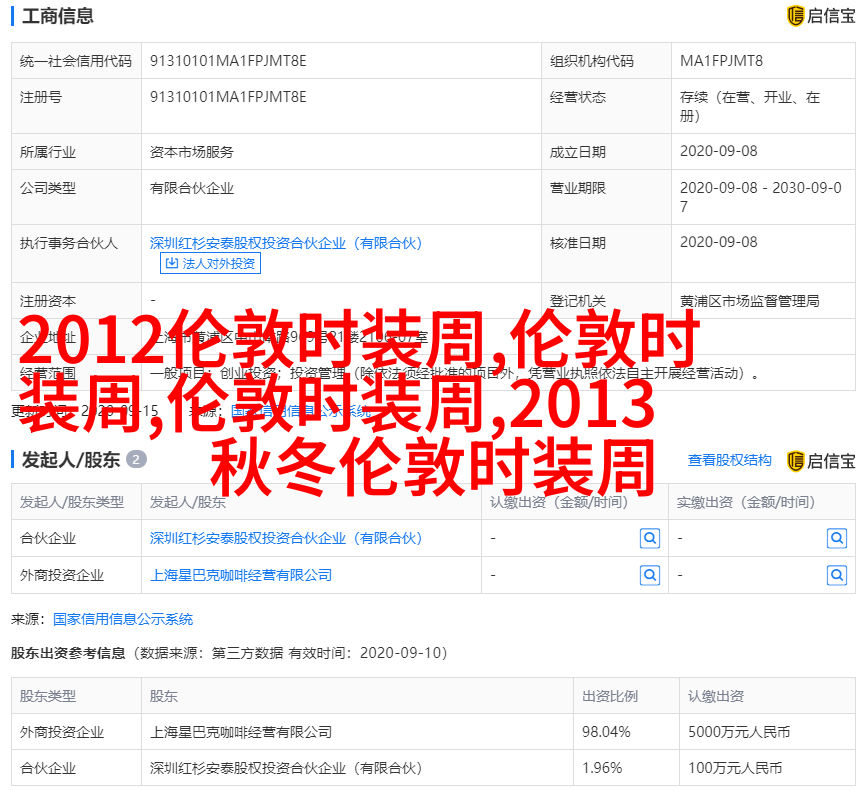Click the 核准日期 value 2020-09-08

pos(718,242)
